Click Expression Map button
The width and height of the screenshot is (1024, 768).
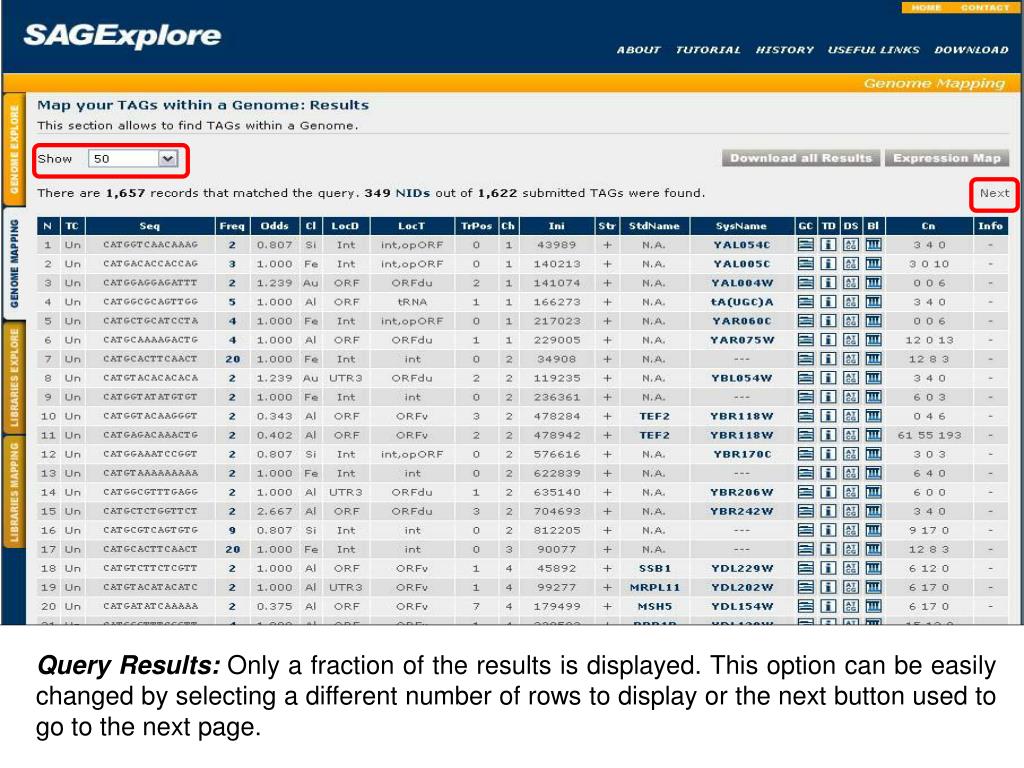point(947,158)
